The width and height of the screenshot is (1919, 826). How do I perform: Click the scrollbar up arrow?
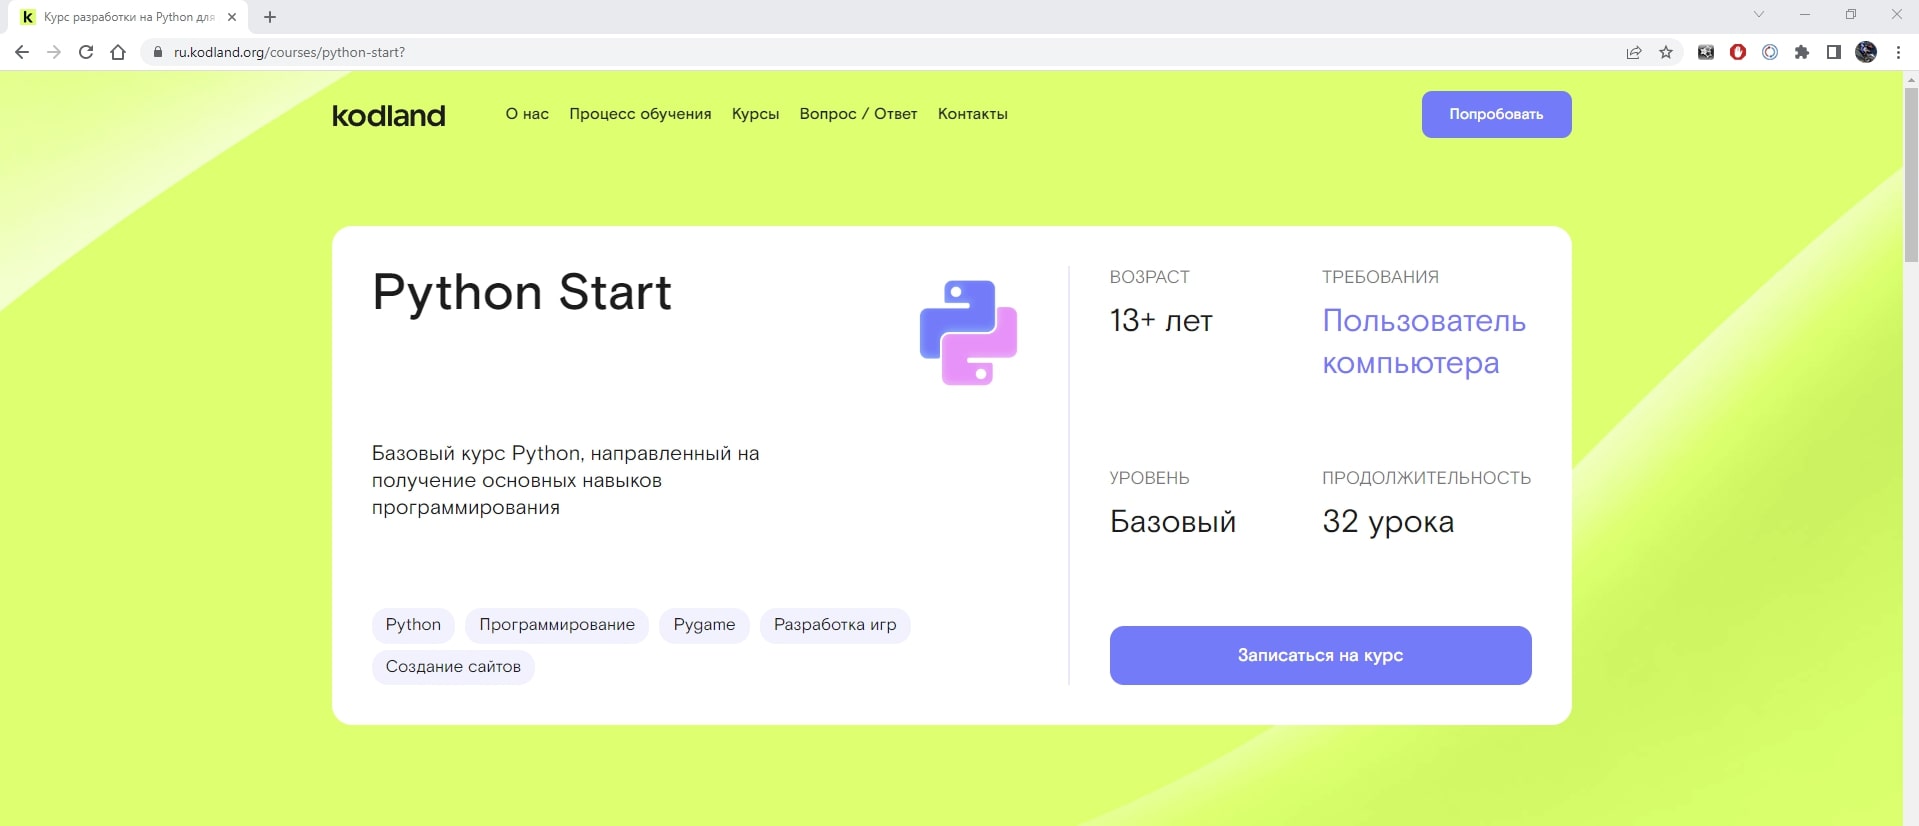click(1911, 78)
